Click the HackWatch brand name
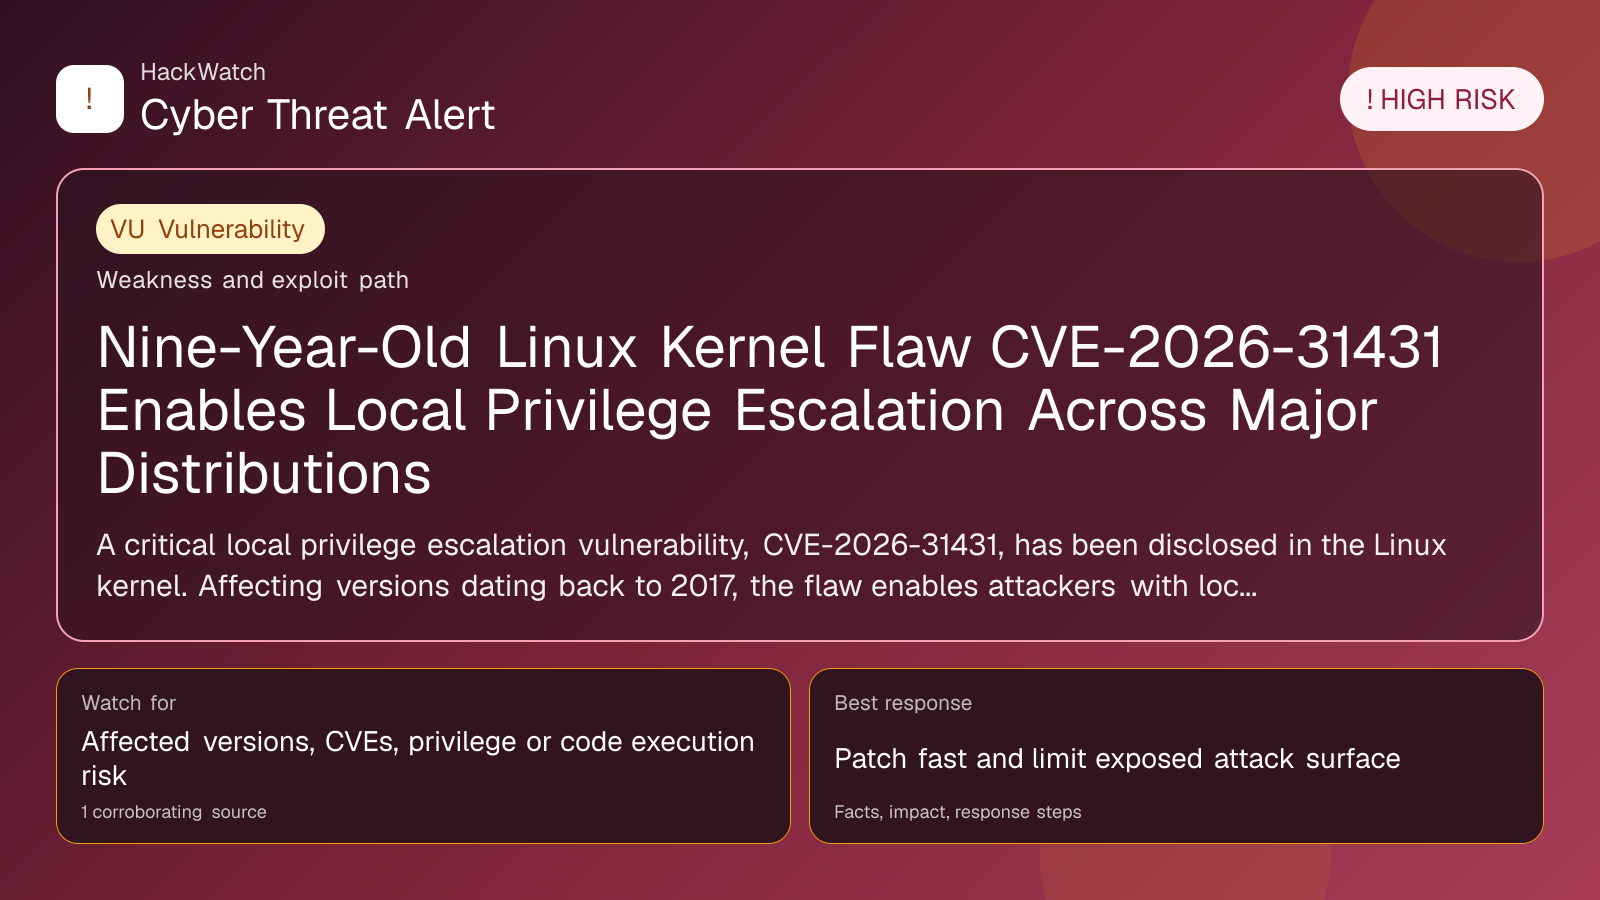The width and height of the screenshot is (1600, 900). tap(203, 72)
